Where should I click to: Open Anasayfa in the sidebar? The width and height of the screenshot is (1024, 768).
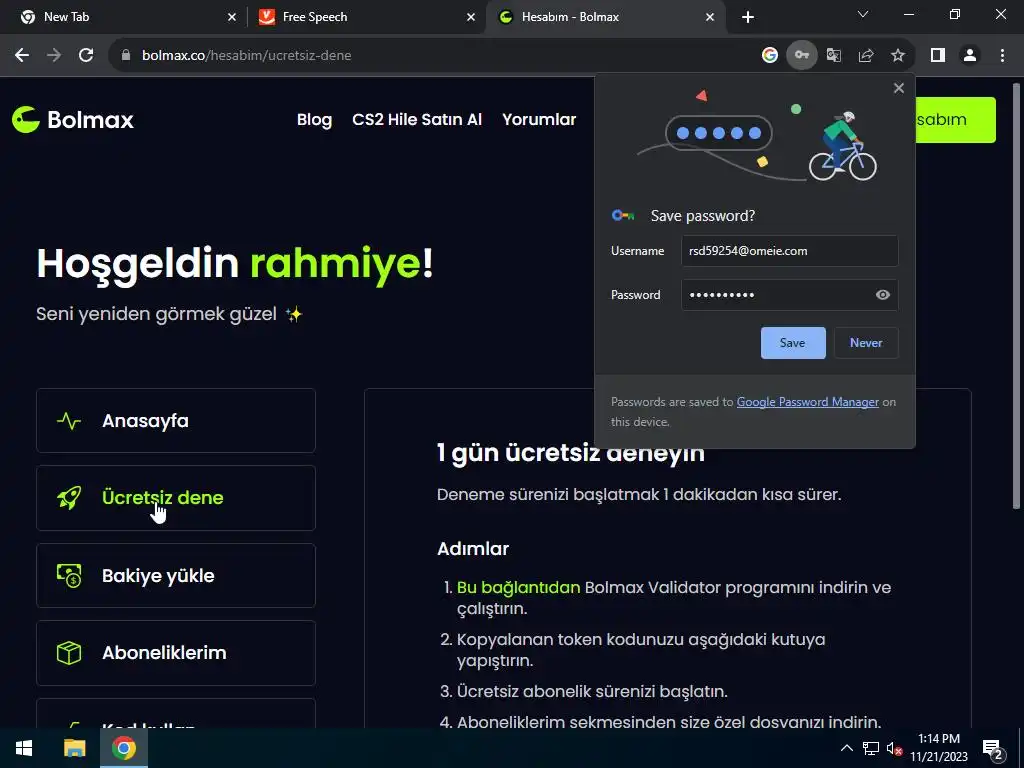pos(176,421)
